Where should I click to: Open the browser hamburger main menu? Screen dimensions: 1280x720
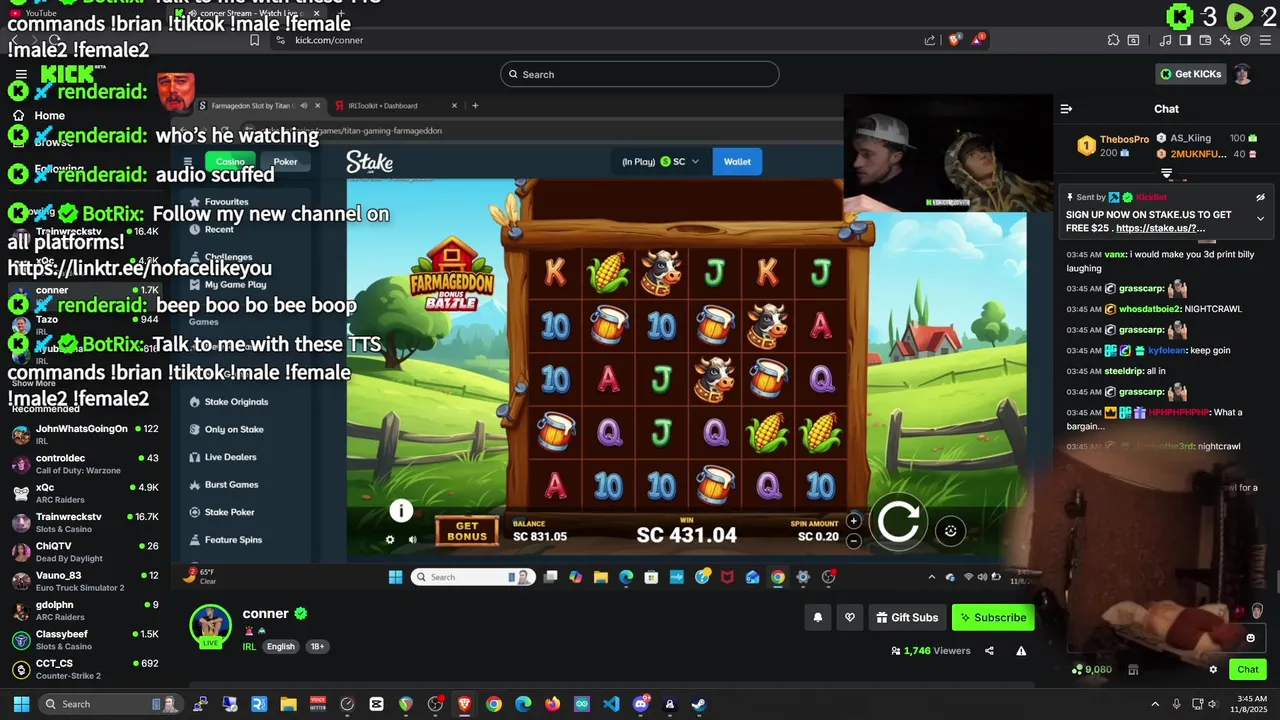point(1265,40)
